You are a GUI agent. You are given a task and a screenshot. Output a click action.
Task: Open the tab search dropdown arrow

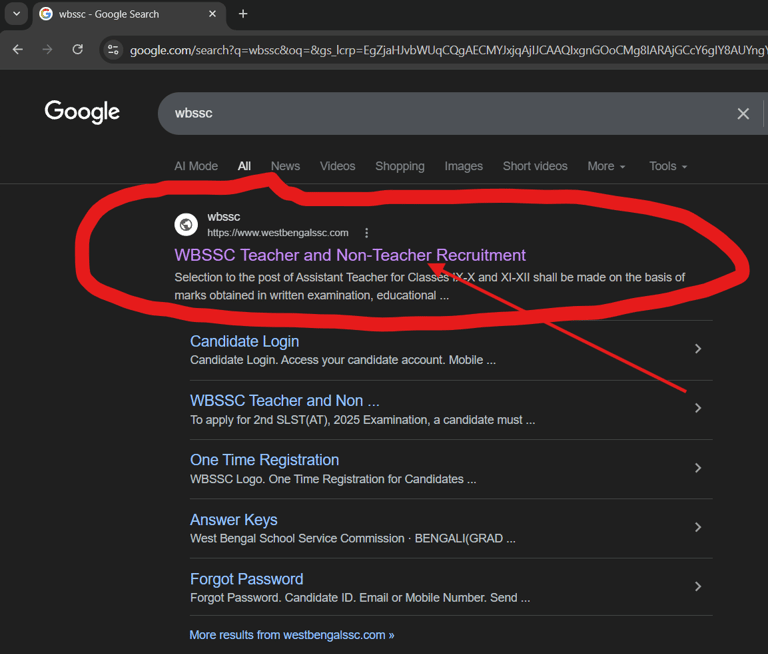(x=16, y=14)
